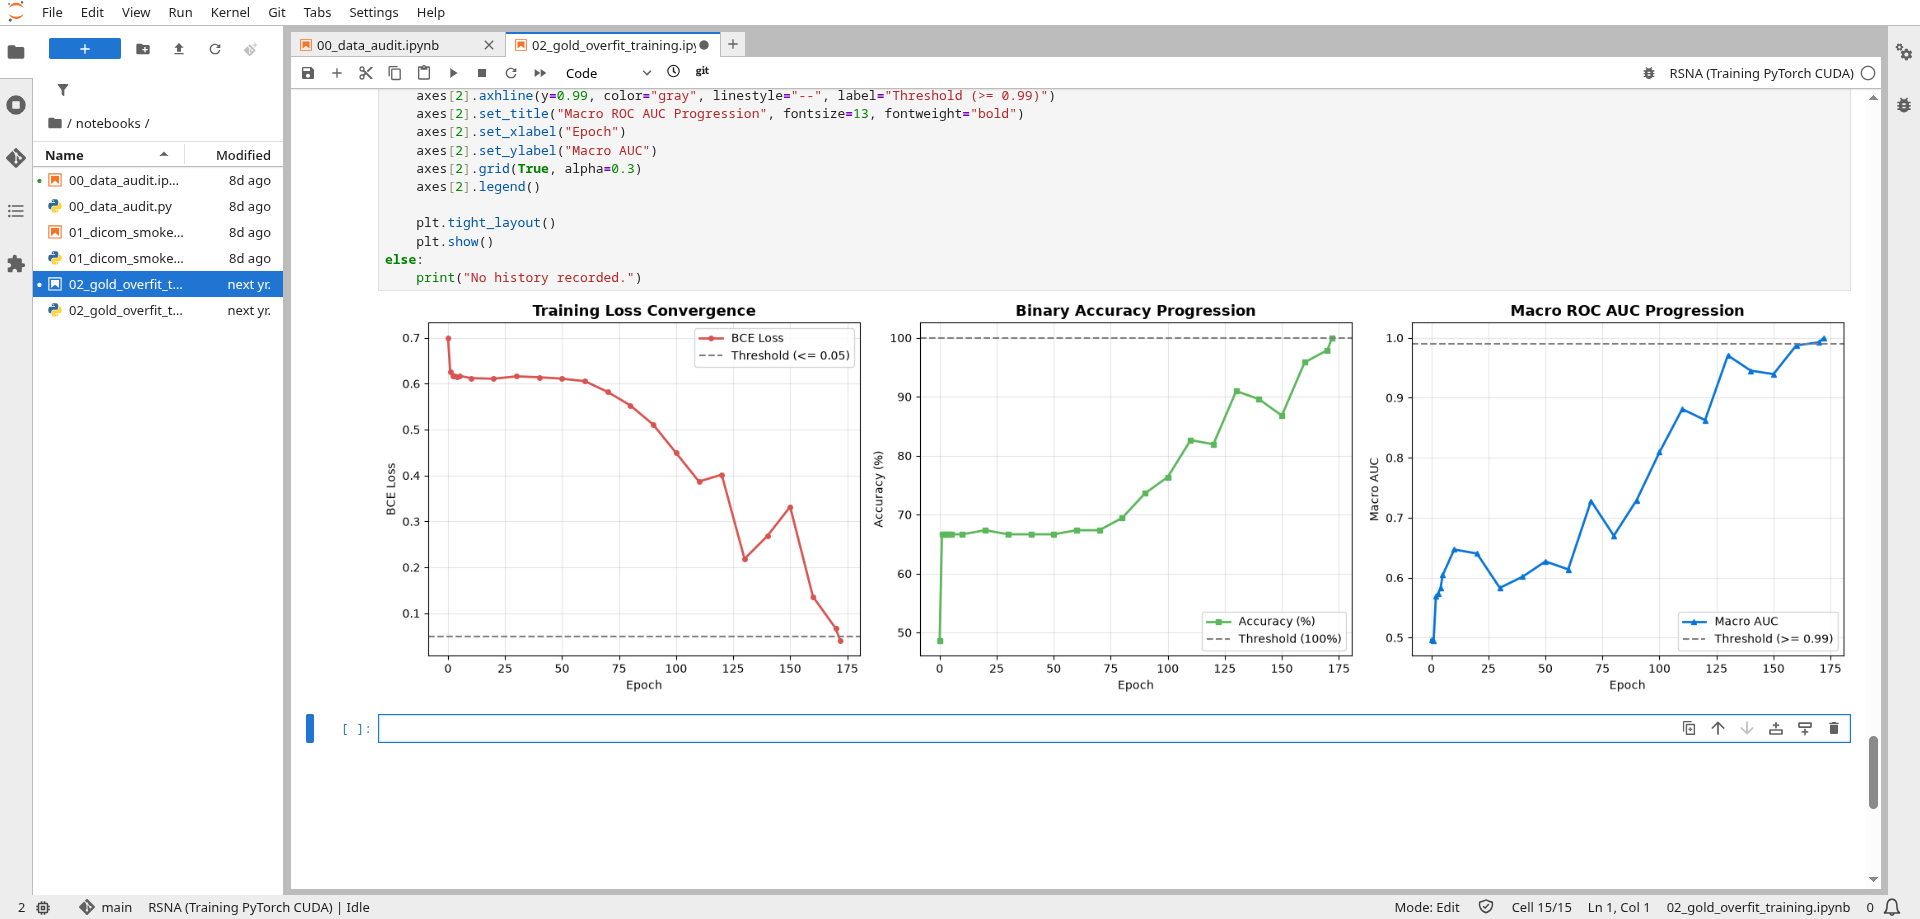Viewport: 1920px width, 919px height.
Task: Copy the selected cell
Action: tap(395, 73)
